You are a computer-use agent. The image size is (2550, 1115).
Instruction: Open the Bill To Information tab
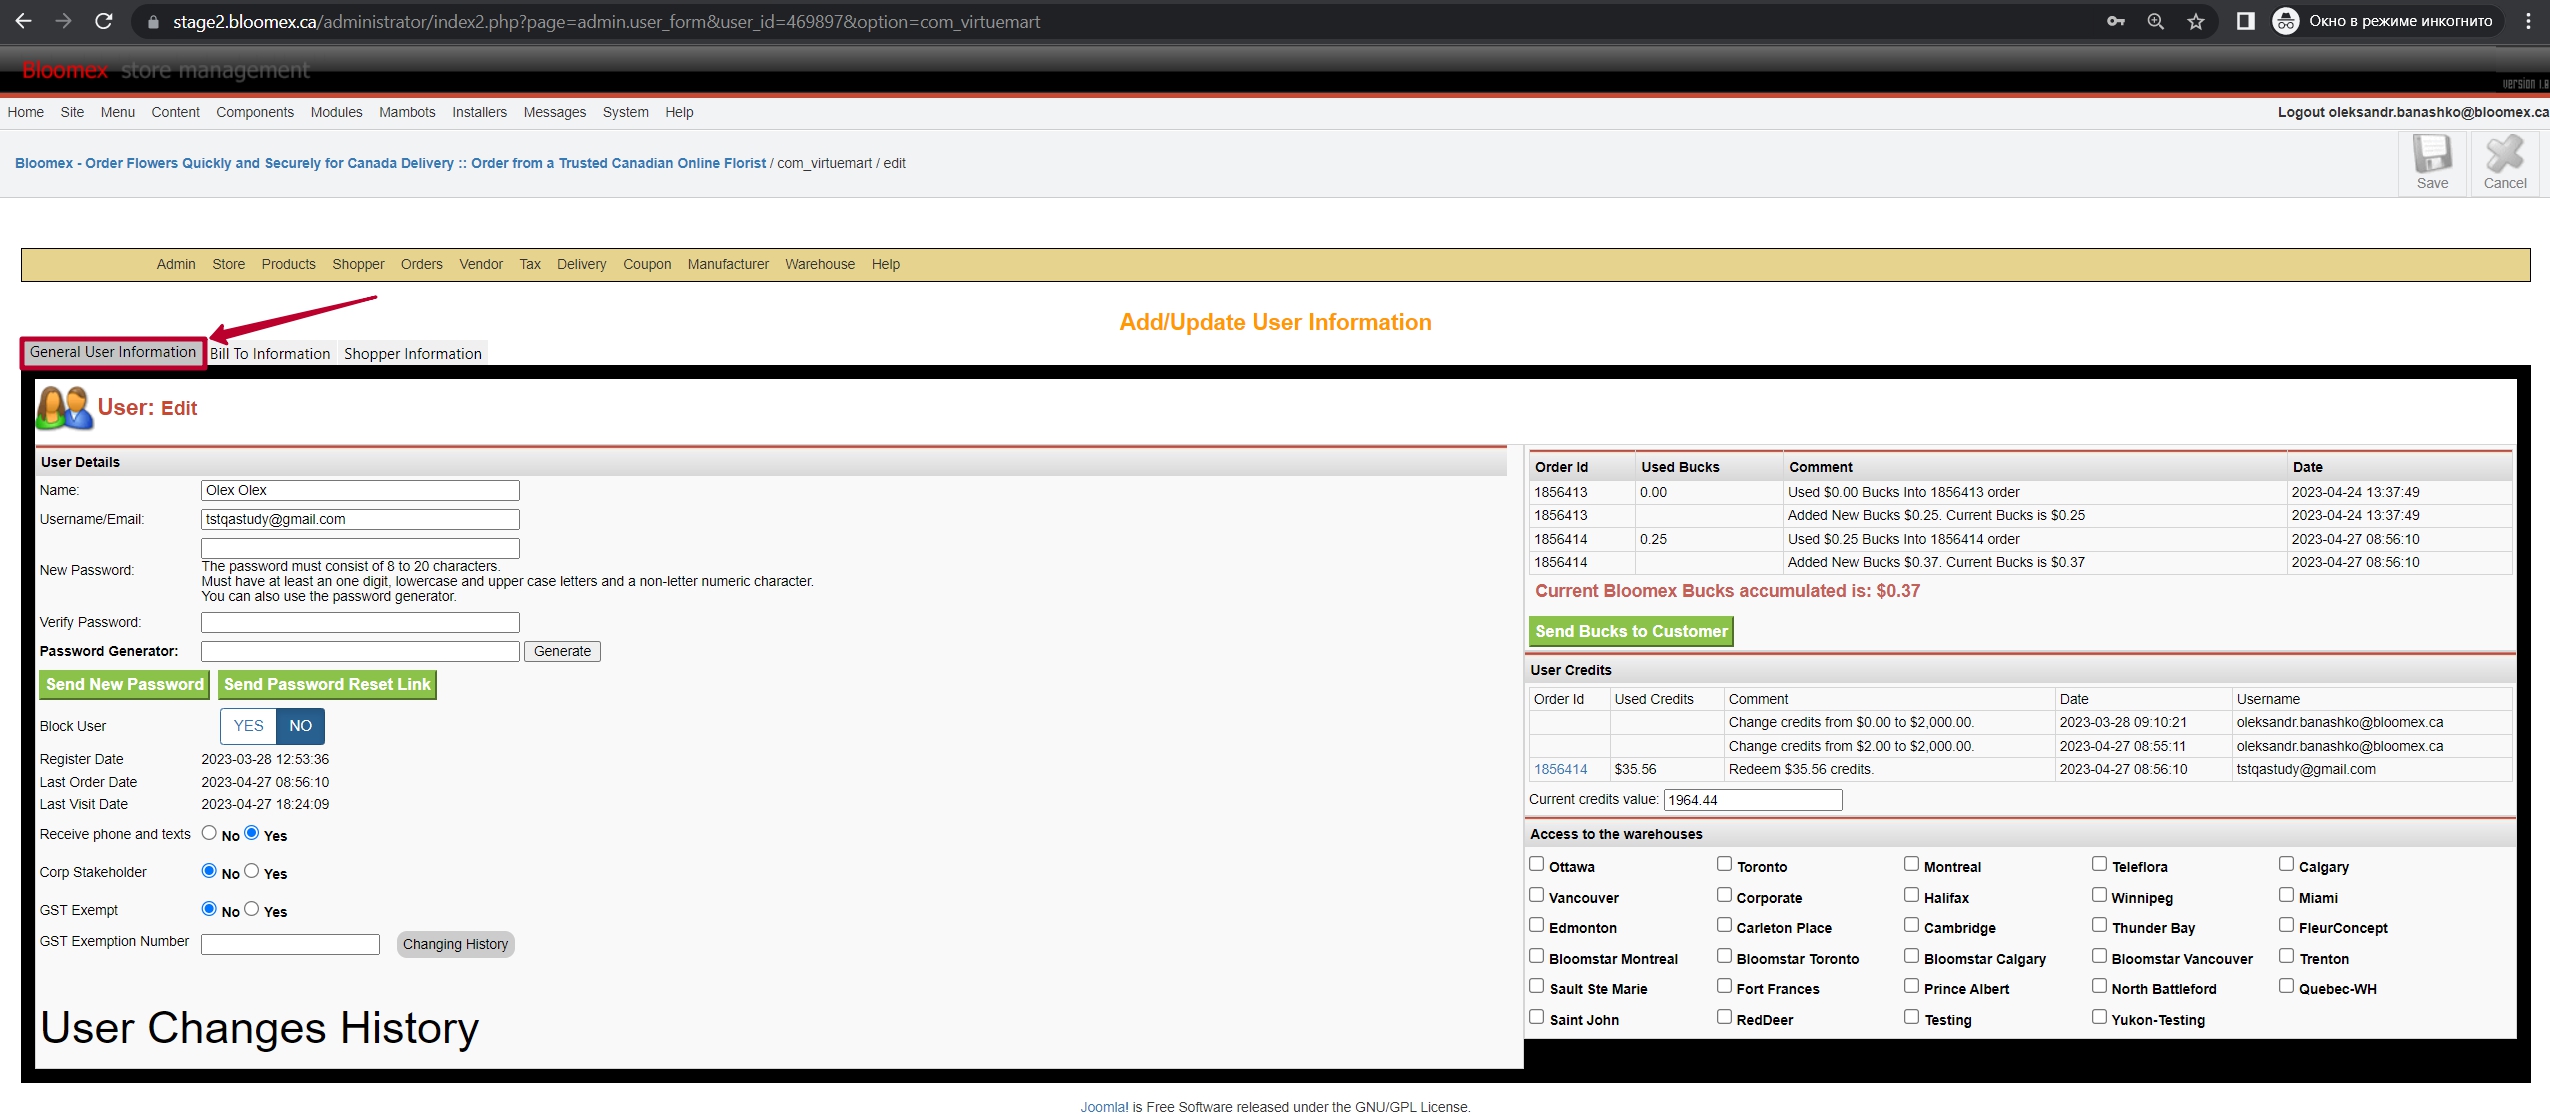[270, 354]
